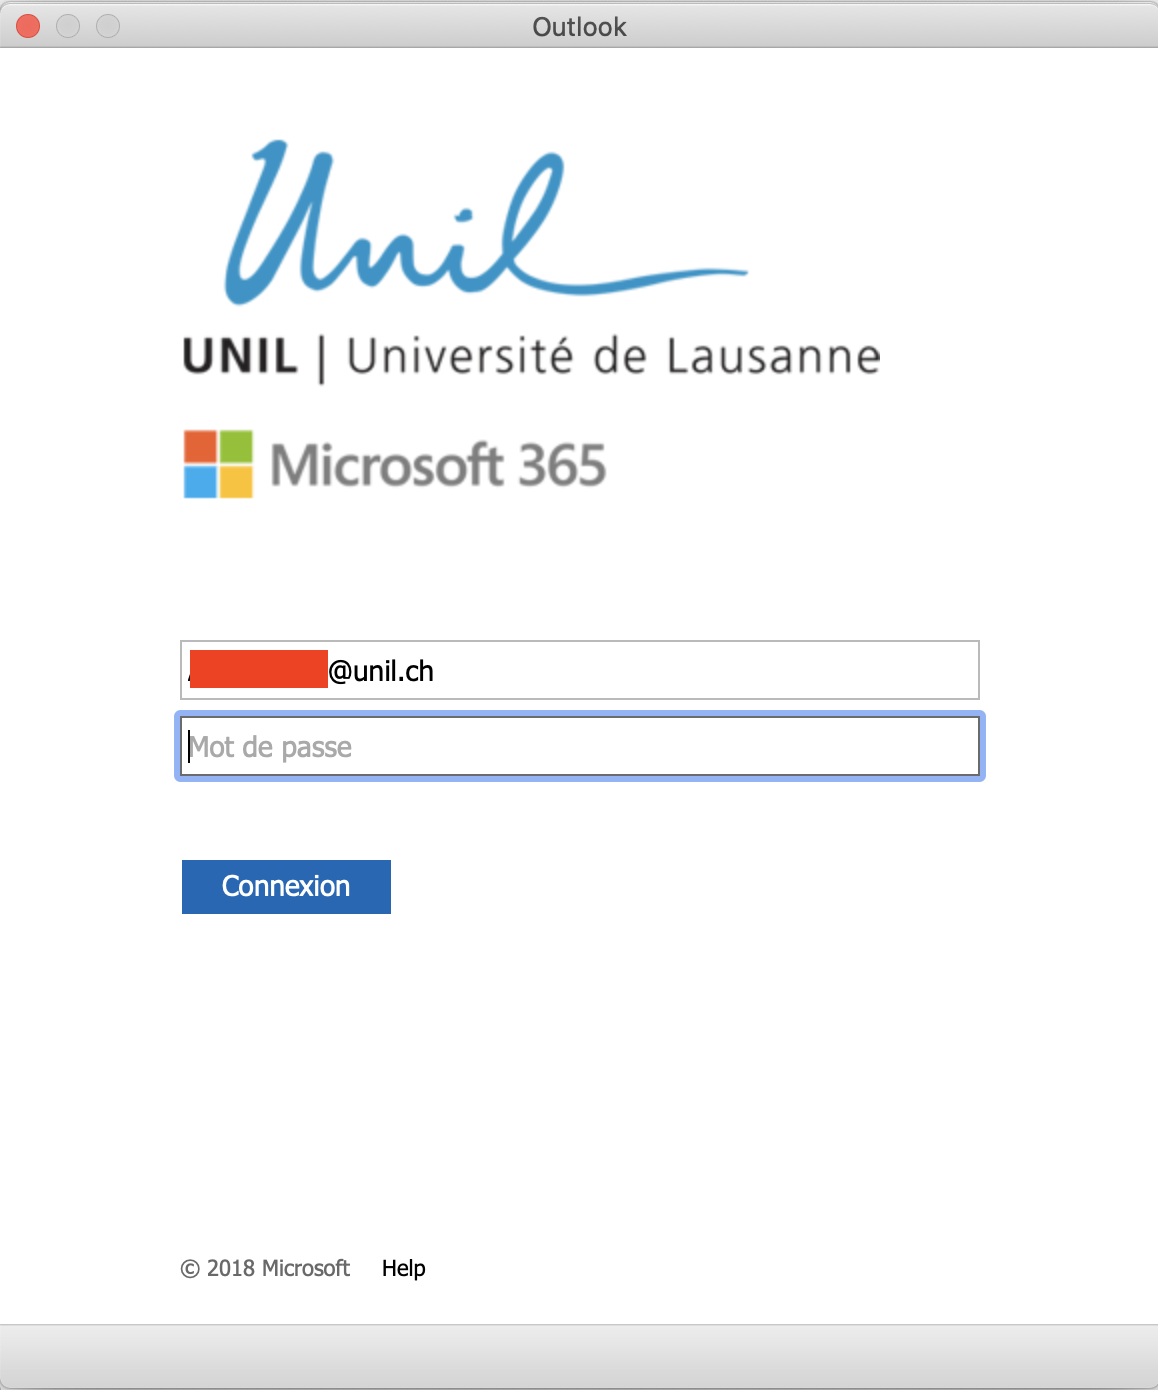Click the vertical divider after UNIL
This screenshot has width=1158, height=1390.
tap(321, 360)
